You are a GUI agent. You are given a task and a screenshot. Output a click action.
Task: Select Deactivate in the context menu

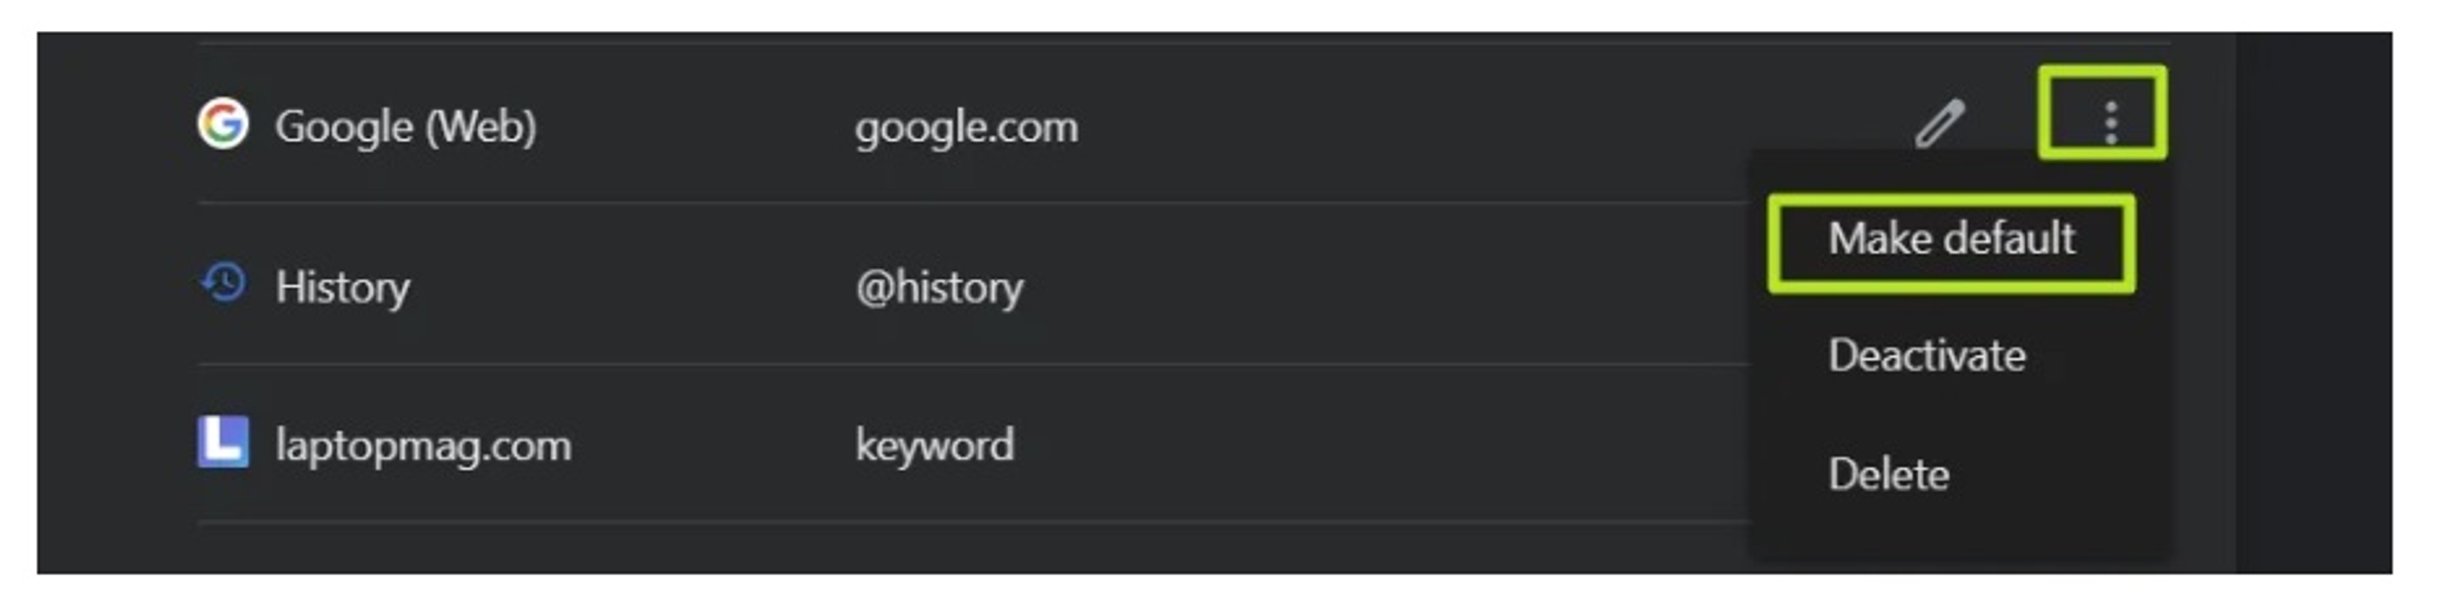tap(1926, 356)
